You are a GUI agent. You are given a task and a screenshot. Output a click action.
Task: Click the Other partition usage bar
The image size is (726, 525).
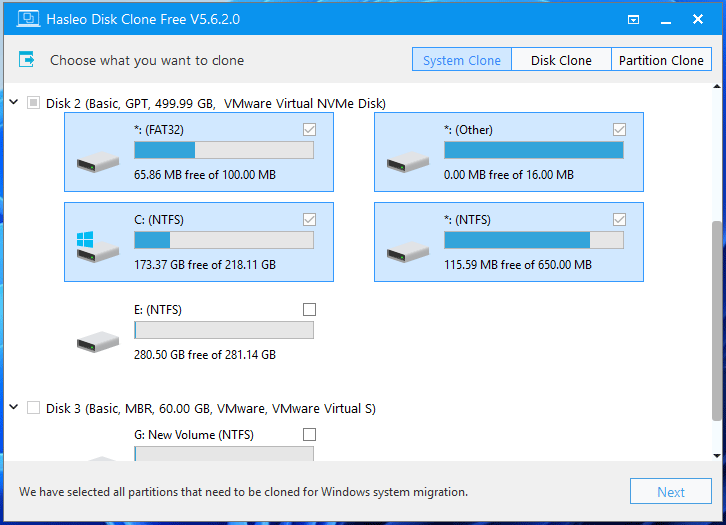click(534, 150)
